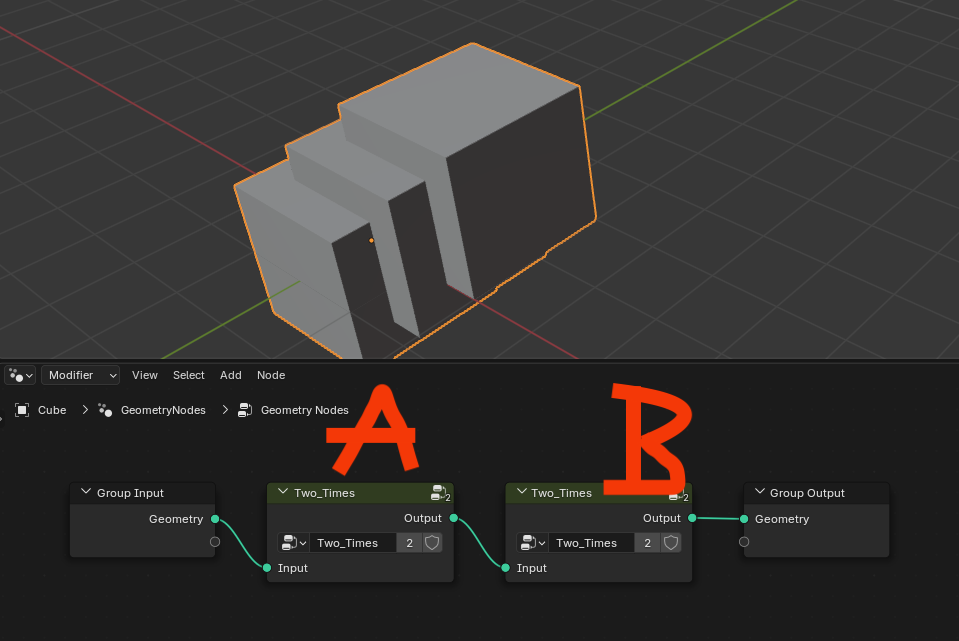The width and height of the screenshot is (959, 641).
Task: Open the editor type selector in the node editor header
Action: (x=20, y=375)
